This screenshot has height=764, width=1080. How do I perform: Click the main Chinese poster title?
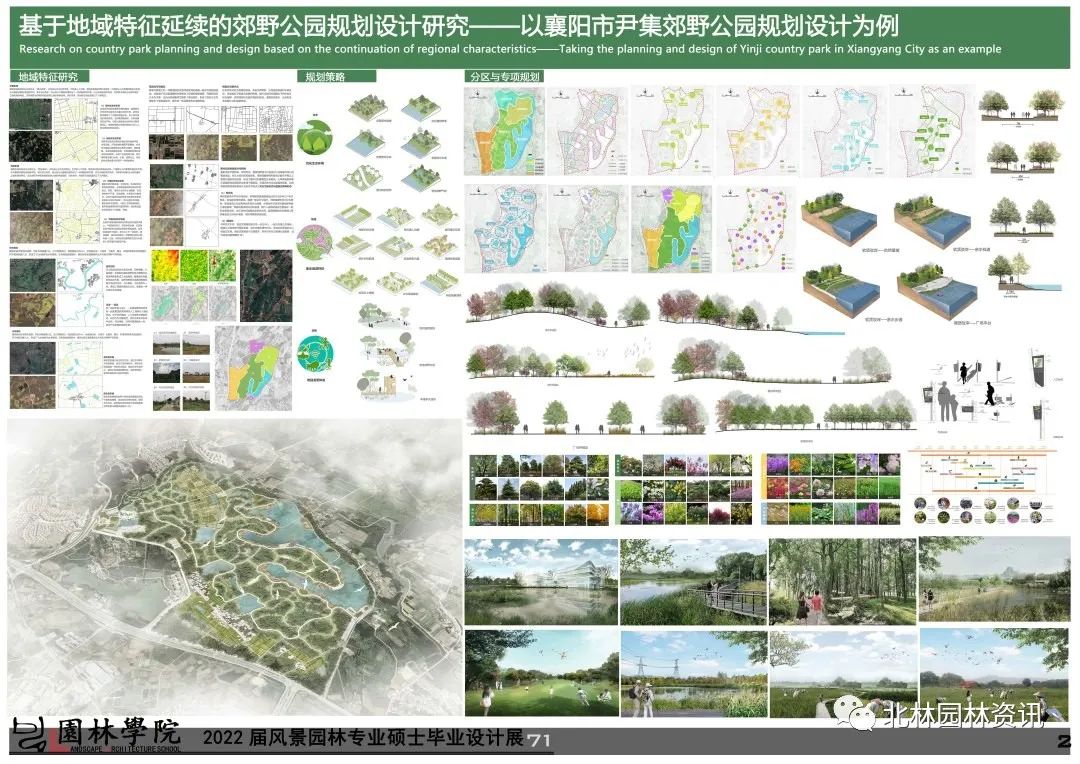[x=458, y=26]
